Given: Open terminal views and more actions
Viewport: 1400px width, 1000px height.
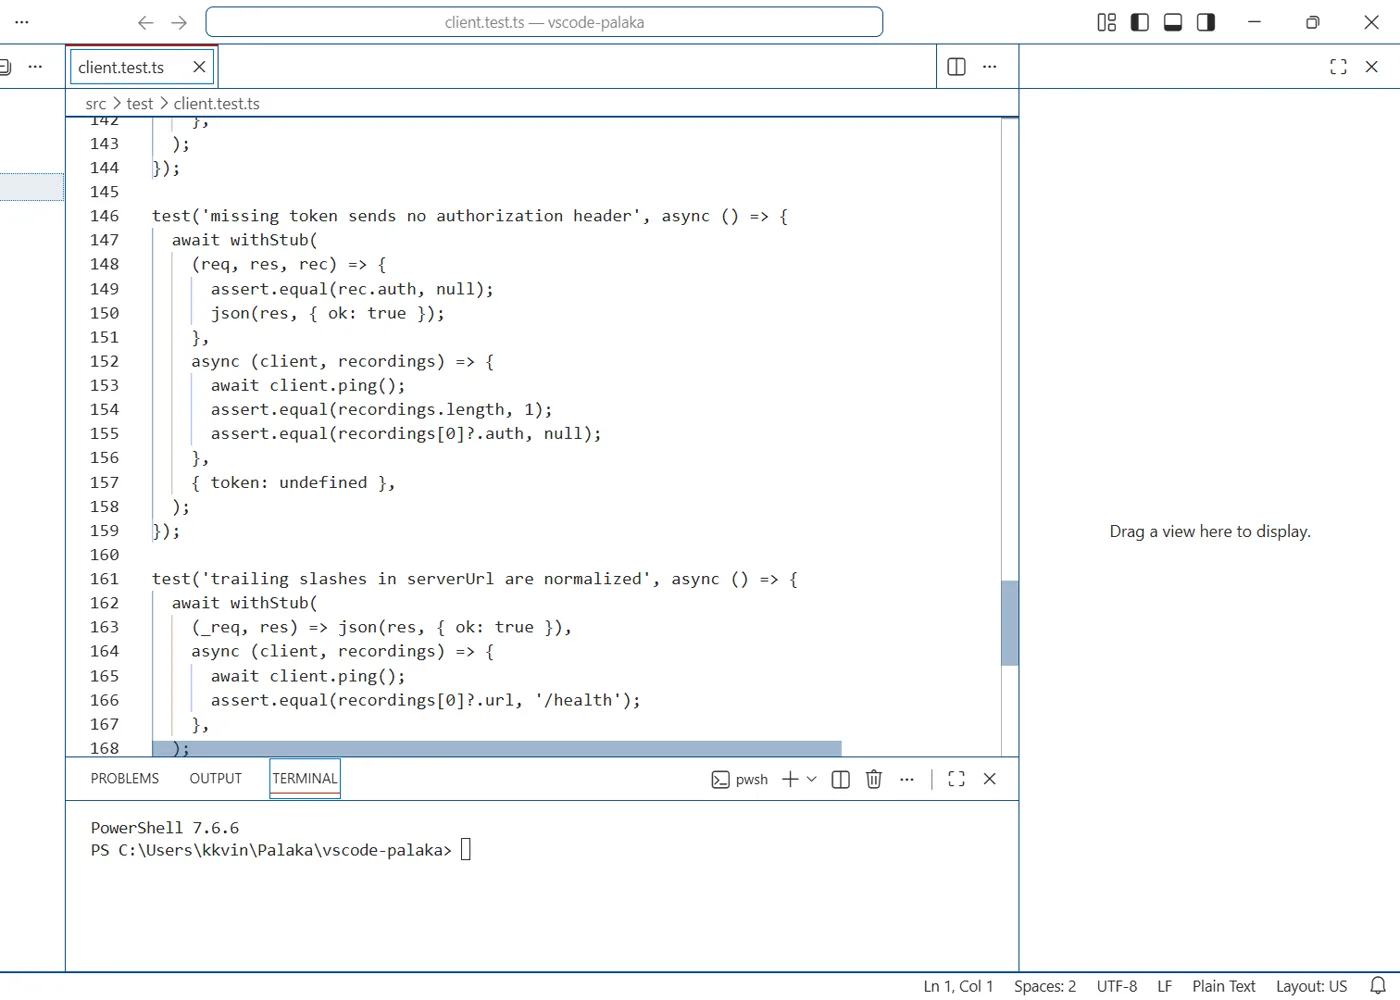Looking at the screenshot, I should pyautogui.click(x=907, y=779).
